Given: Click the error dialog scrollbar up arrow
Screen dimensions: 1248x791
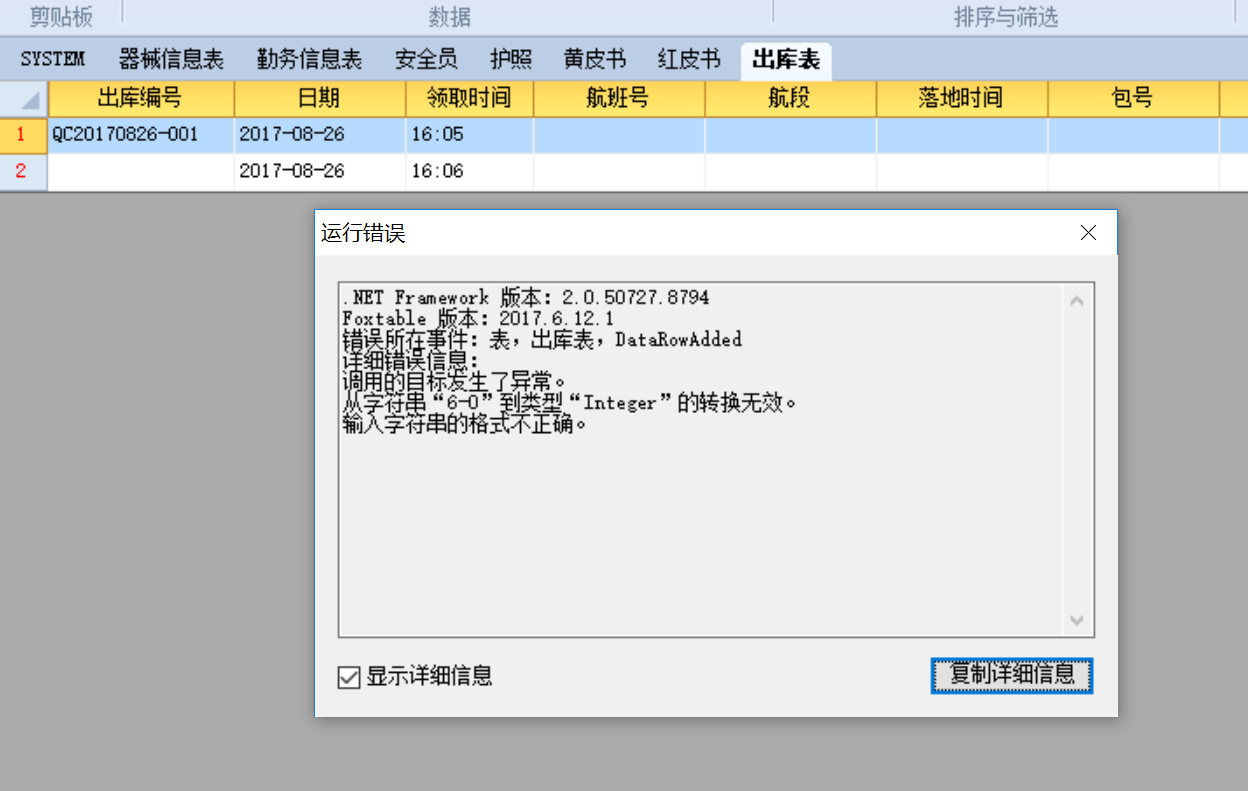Looking at the screenshot, I should 1077,300.
